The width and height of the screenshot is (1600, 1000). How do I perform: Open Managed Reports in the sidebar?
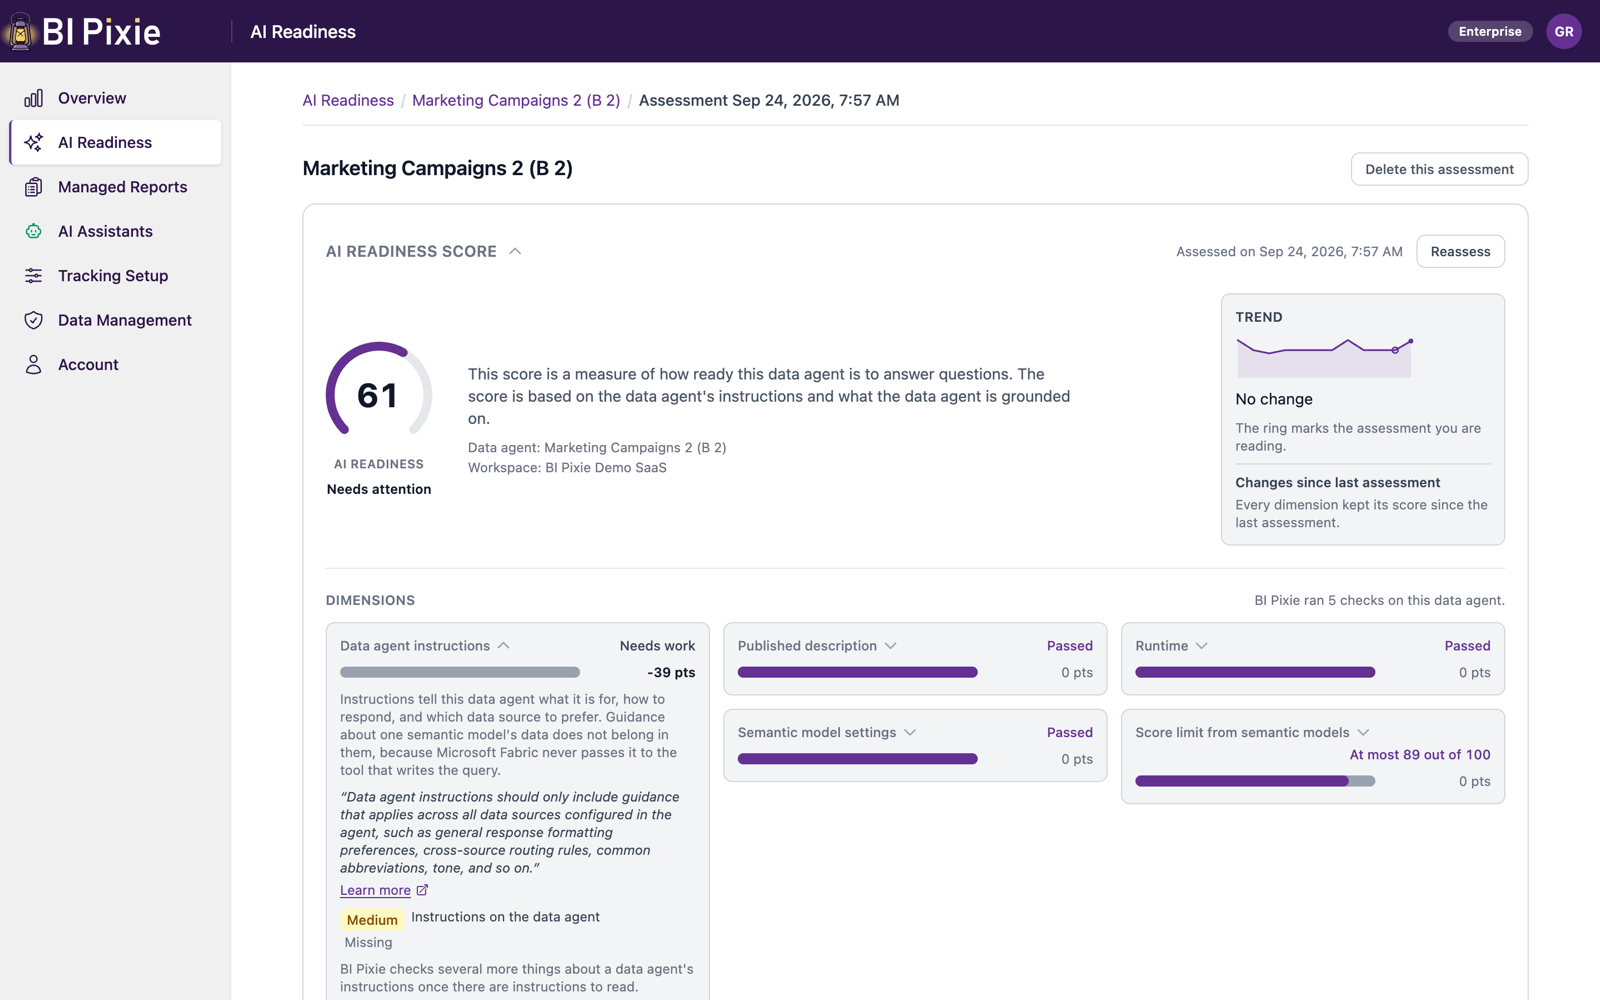coord(116,187)
